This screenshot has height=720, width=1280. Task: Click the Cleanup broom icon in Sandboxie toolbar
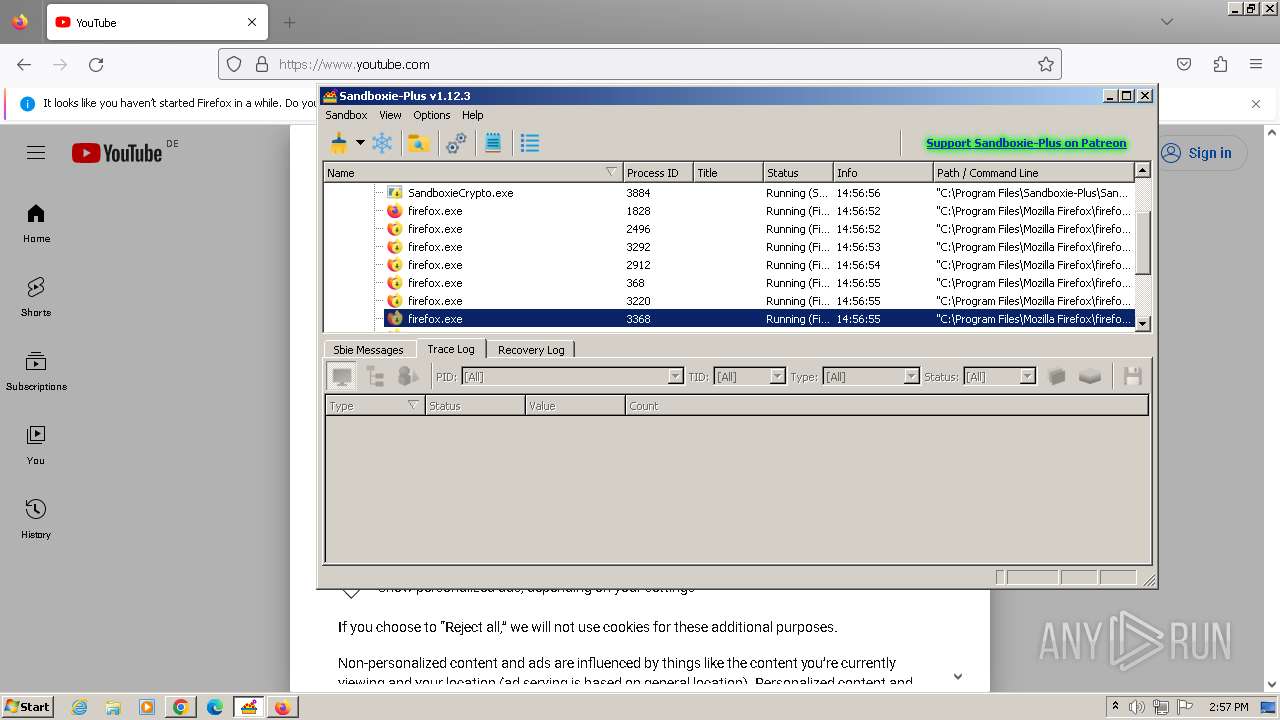pyautogui.click(x=339, y=143)
